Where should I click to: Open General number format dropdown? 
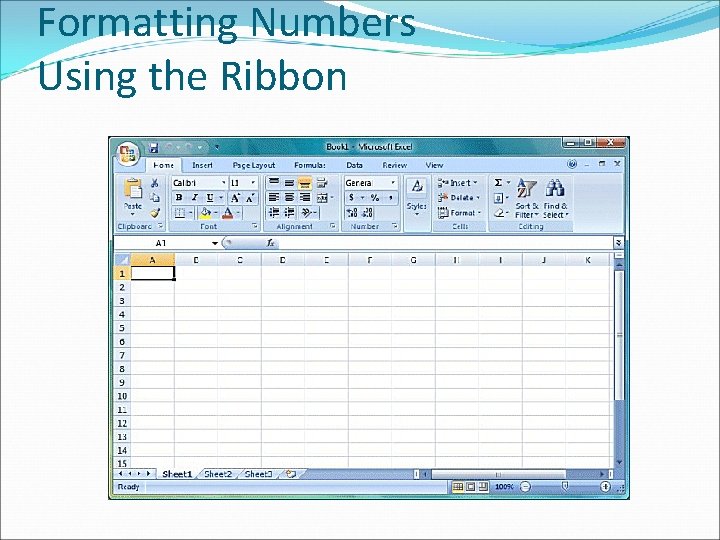point(393,183)
